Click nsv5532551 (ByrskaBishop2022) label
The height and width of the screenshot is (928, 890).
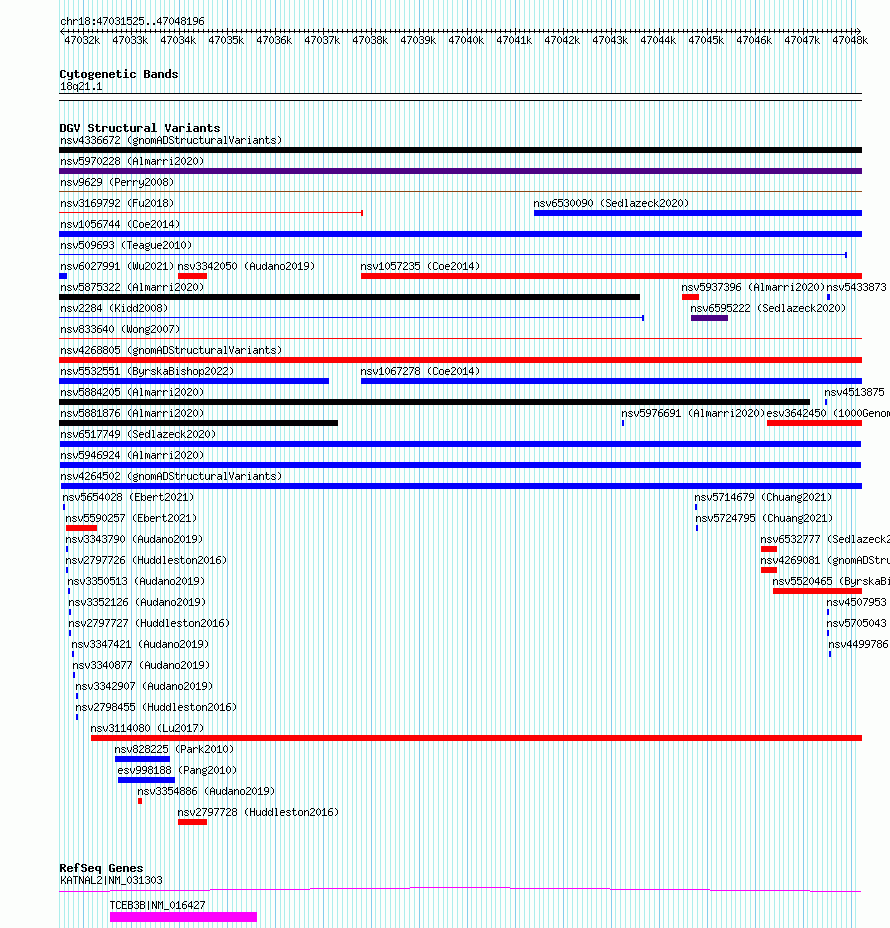pos(147,371)
